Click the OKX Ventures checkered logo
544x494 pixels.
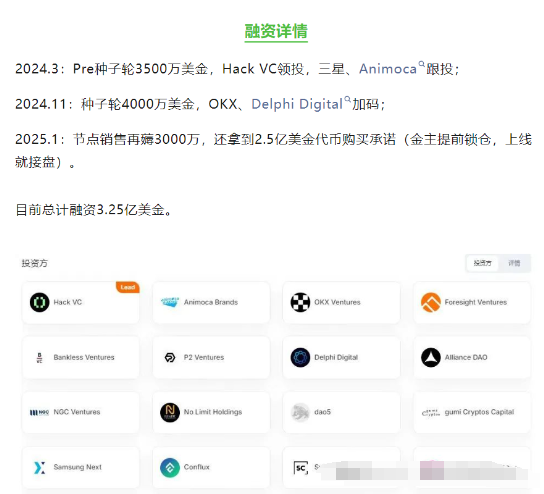tap(300, 302)
